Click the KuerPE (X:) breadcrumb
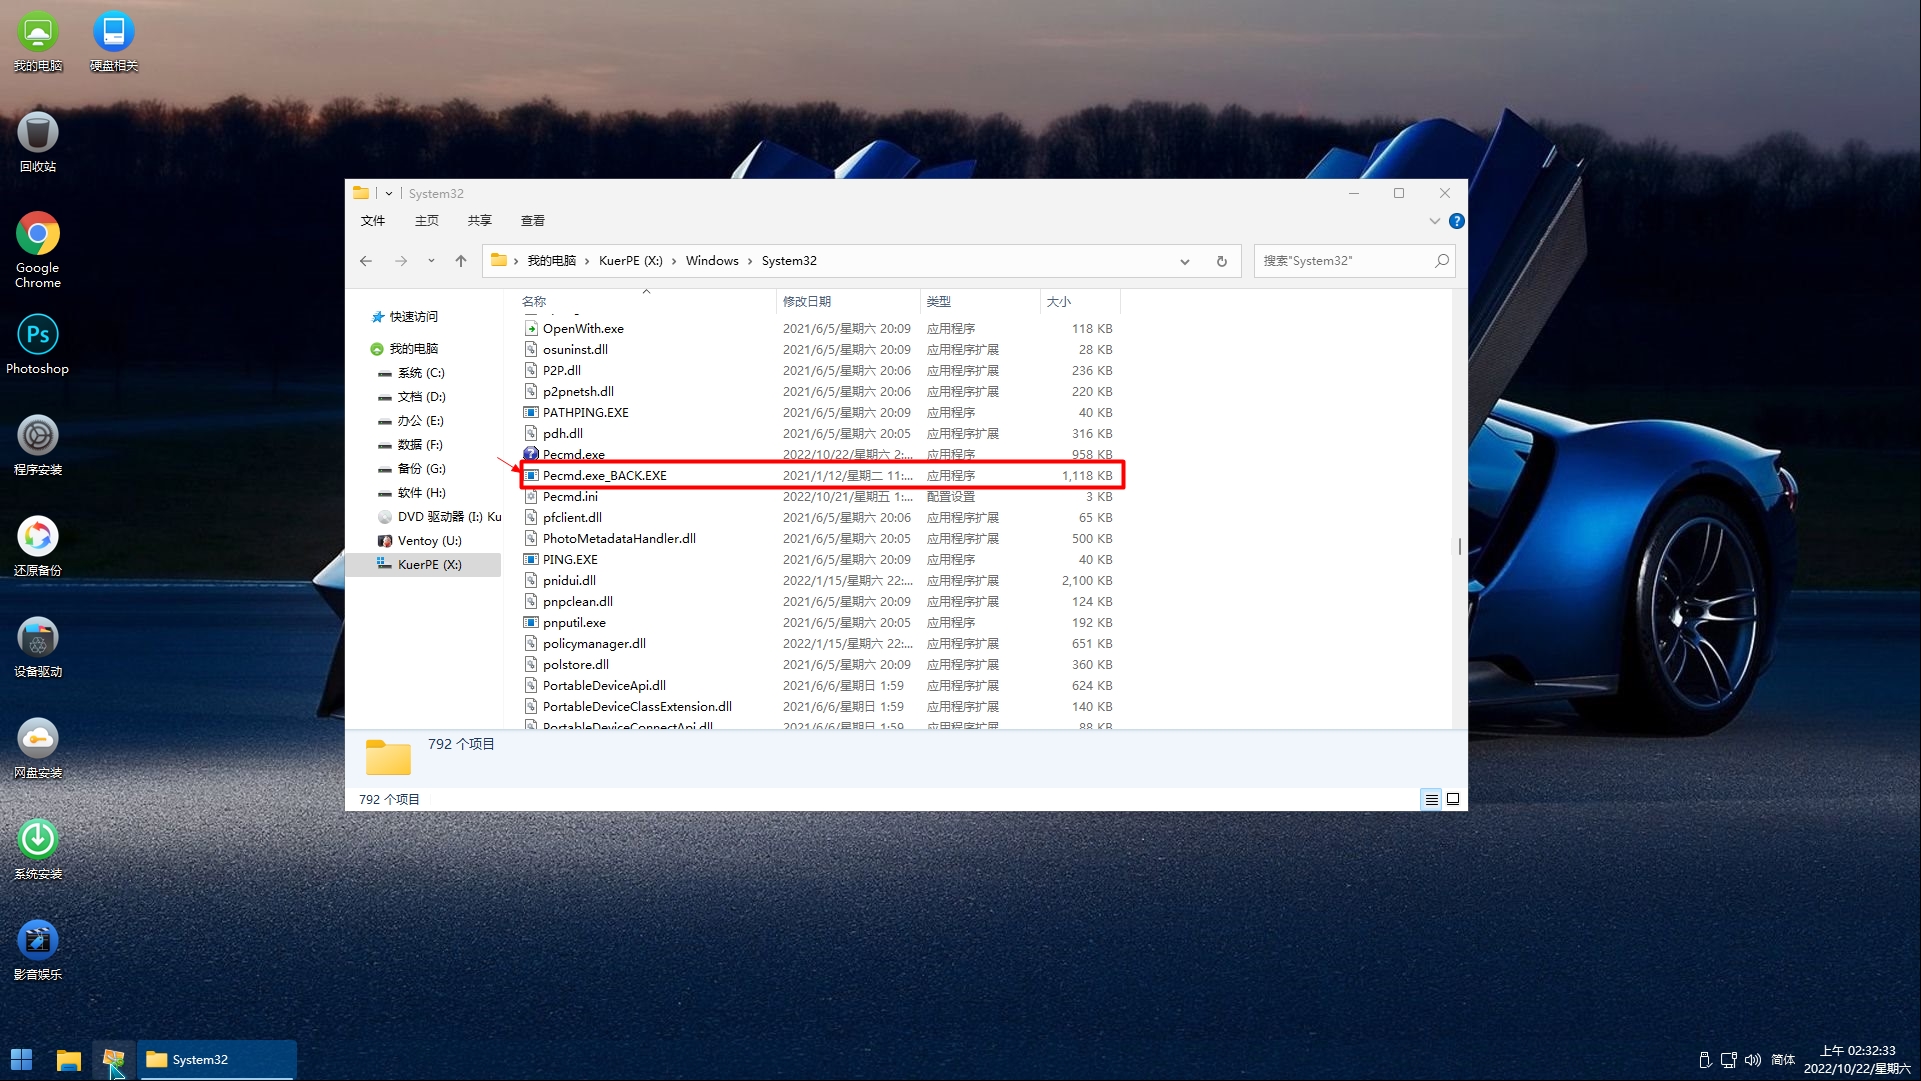 pos(631,261)
